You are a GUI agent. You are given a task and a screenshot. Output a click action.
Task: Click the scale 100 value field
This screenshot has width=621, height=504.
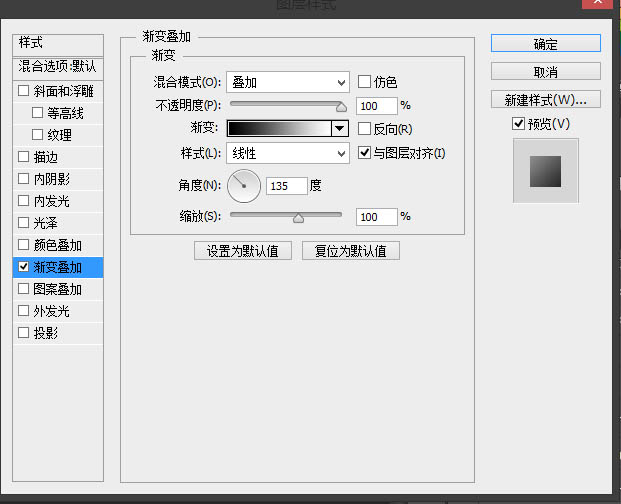[376, 217]
